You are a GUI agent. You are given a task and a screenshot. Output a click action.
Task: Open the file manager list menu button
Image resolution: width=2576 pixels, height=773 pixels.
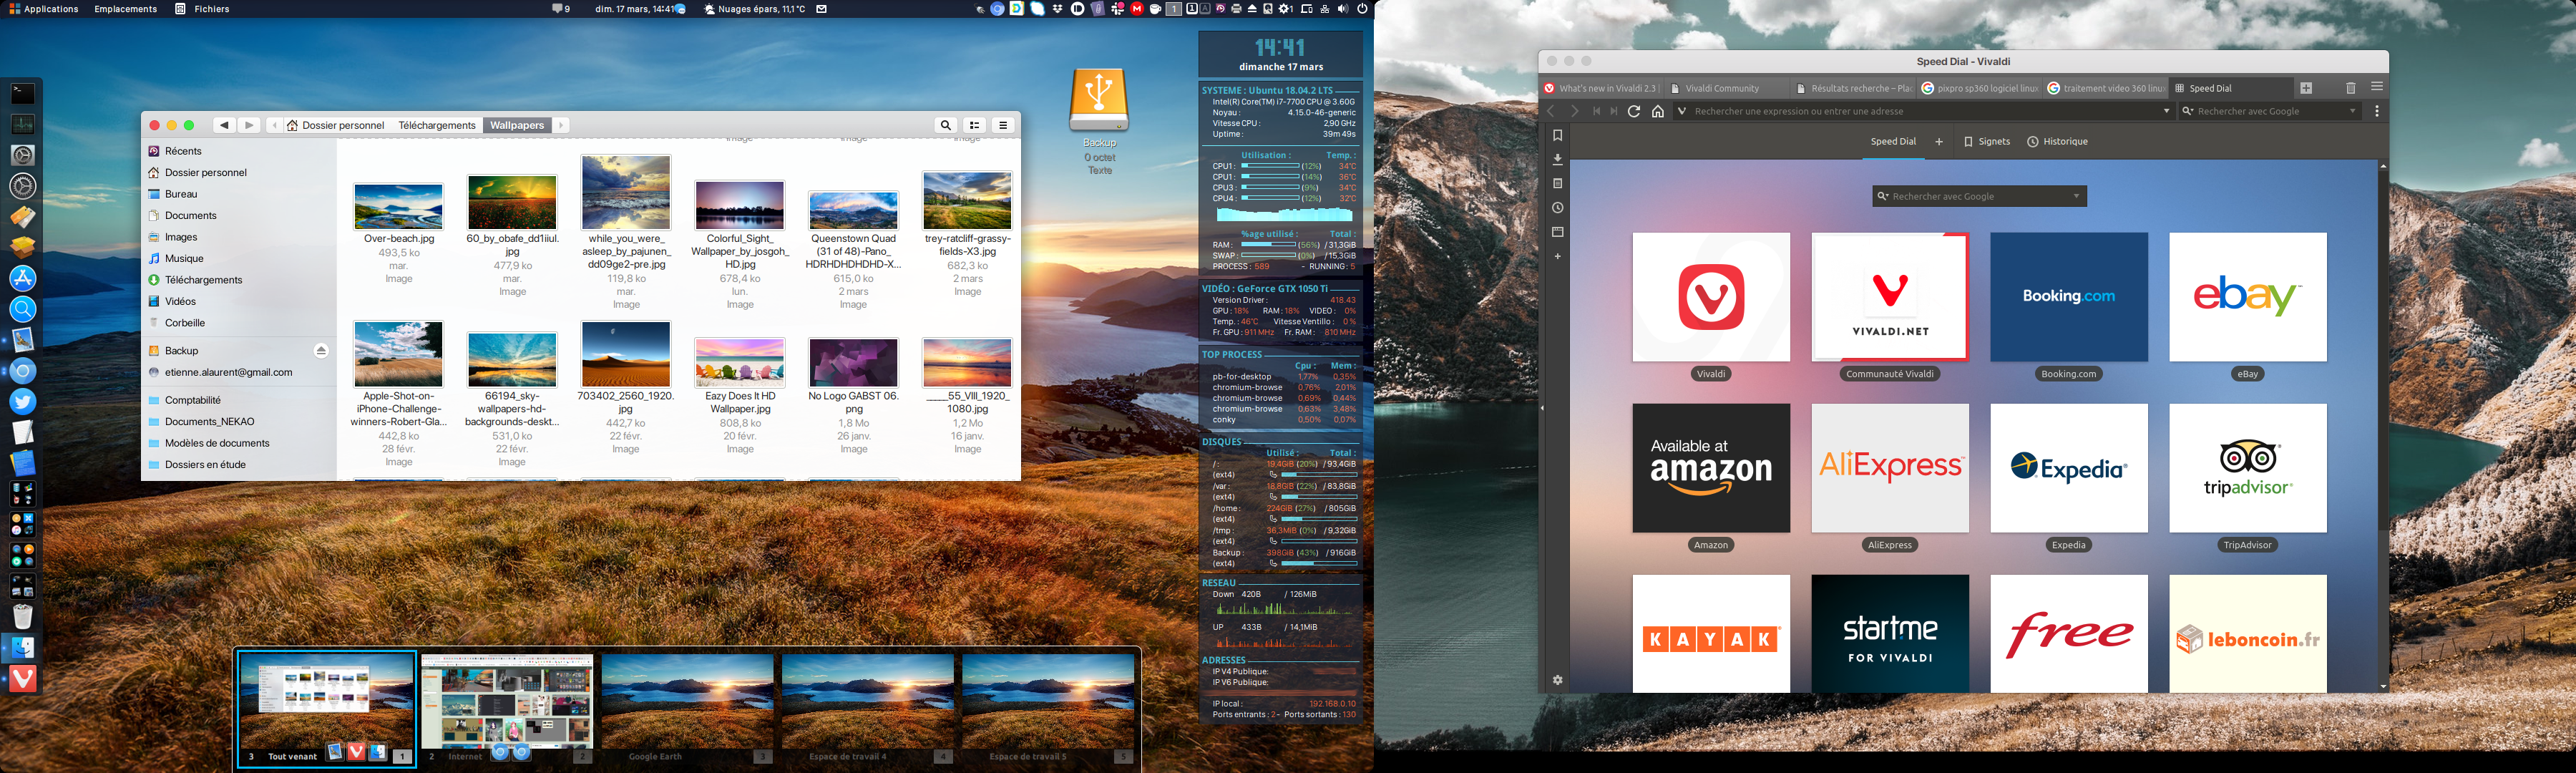click(x=1003, y=125)
